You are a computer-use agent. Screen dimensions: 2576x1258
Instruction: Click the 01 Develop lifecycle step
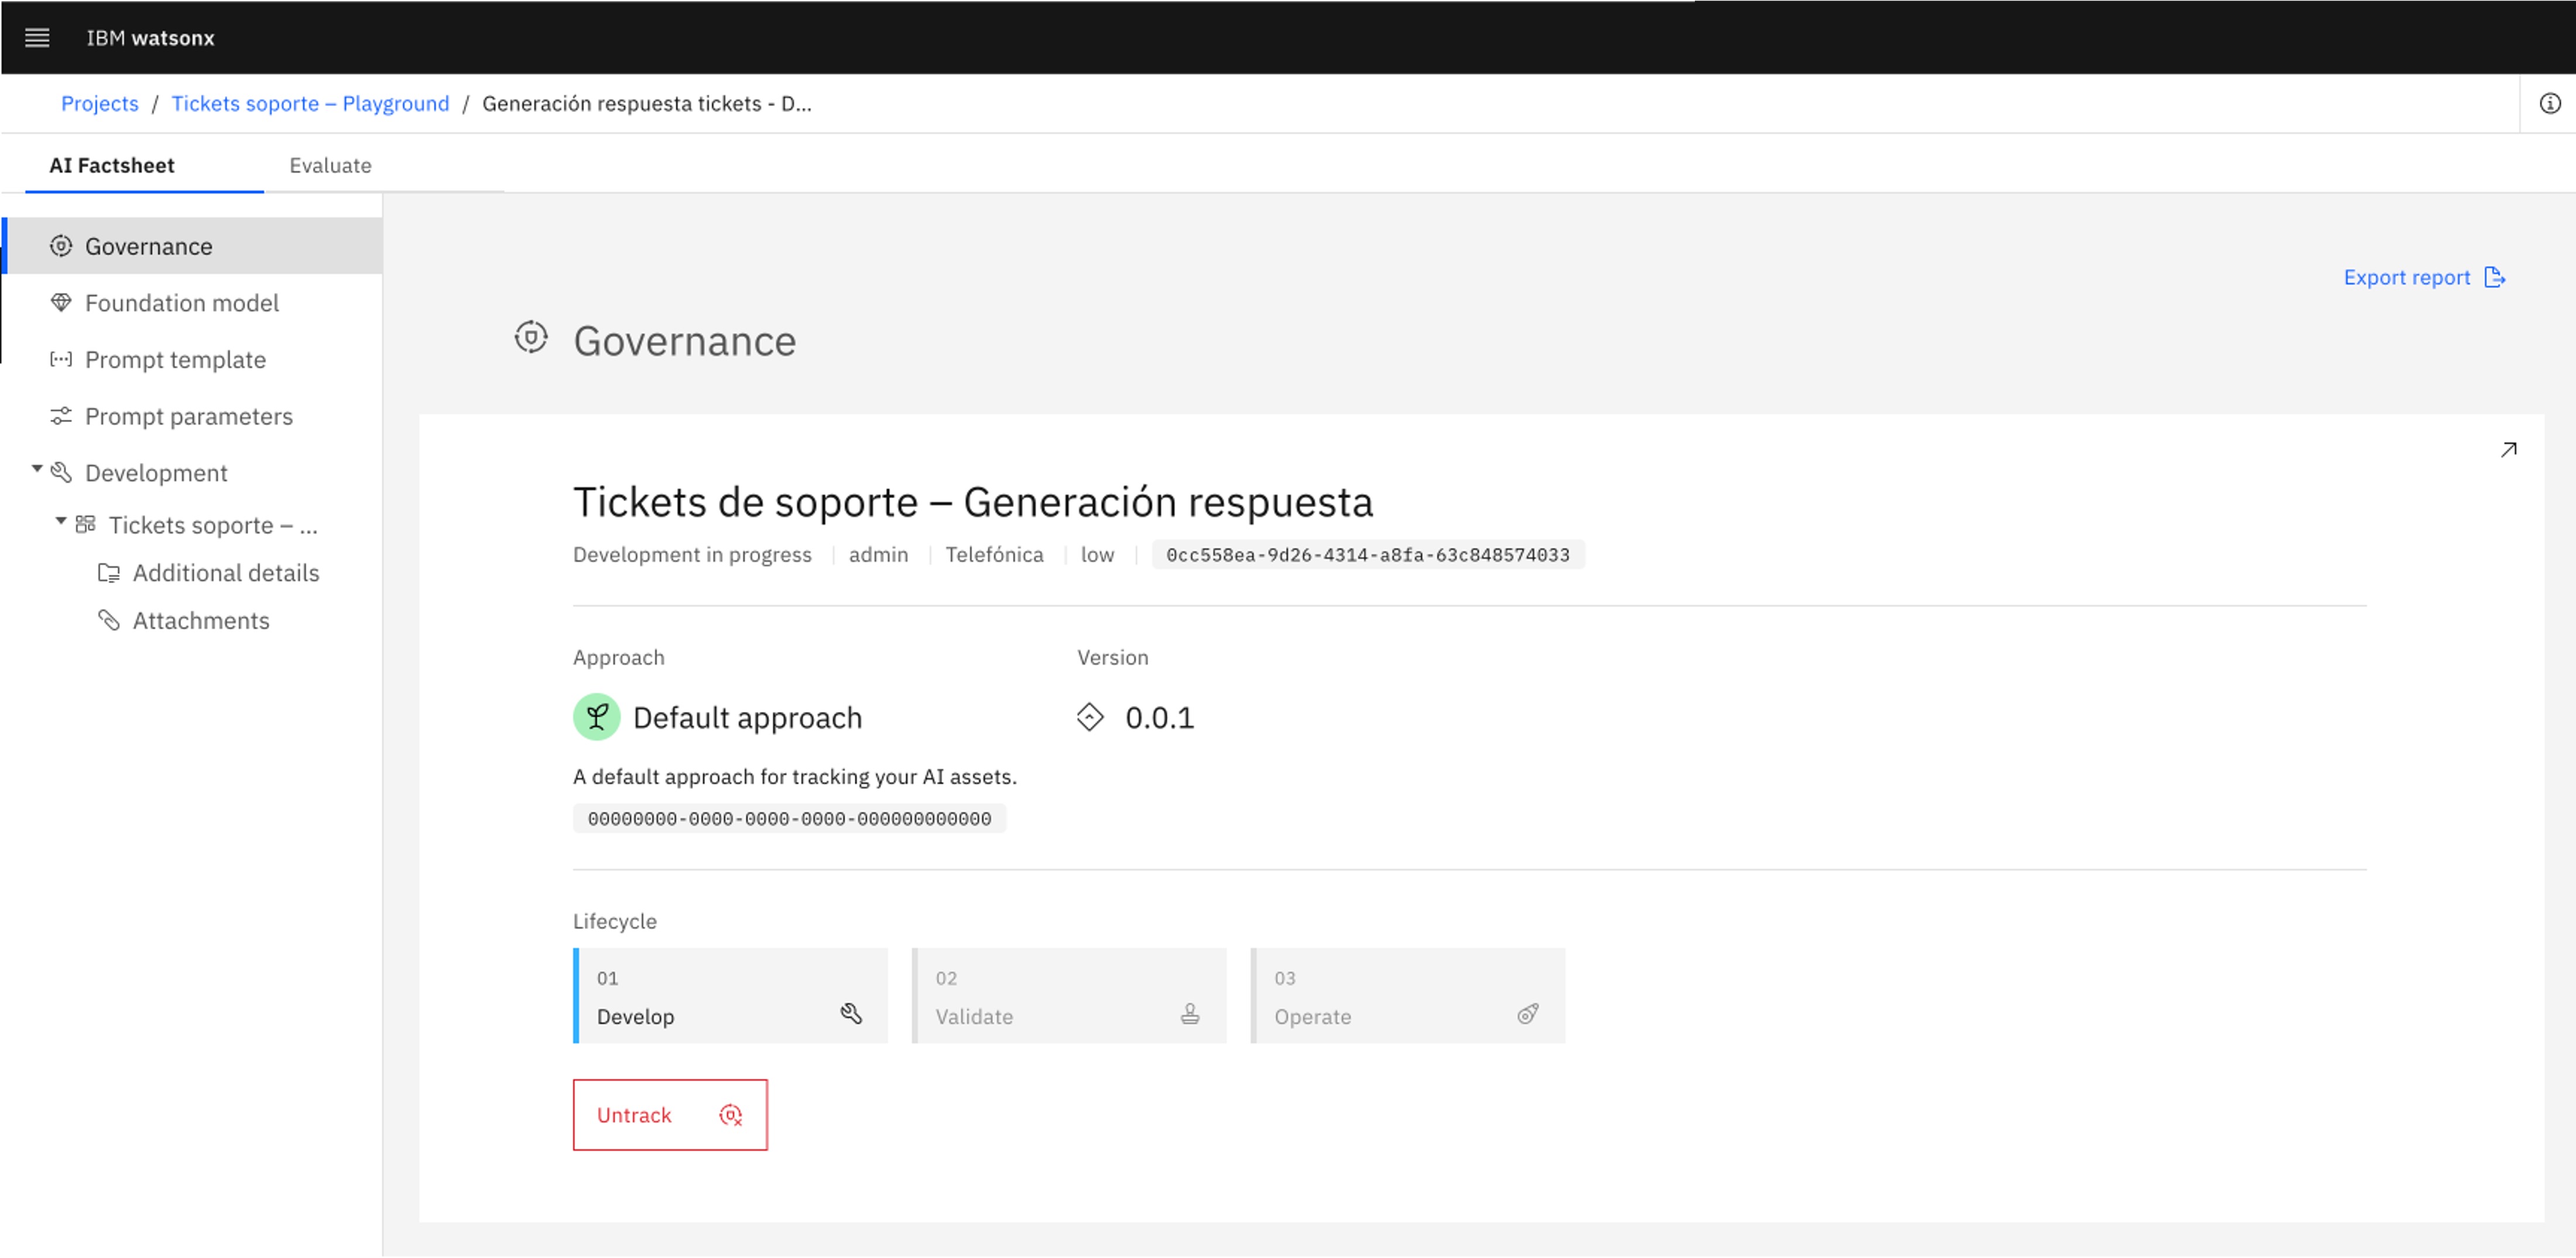point(730,996)
